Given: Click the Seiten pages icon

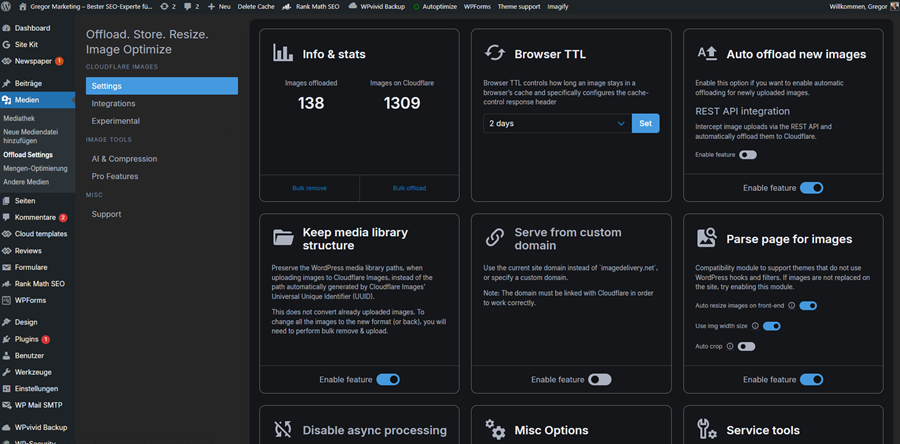Looking at the screenshot, I should coord(6,201).
